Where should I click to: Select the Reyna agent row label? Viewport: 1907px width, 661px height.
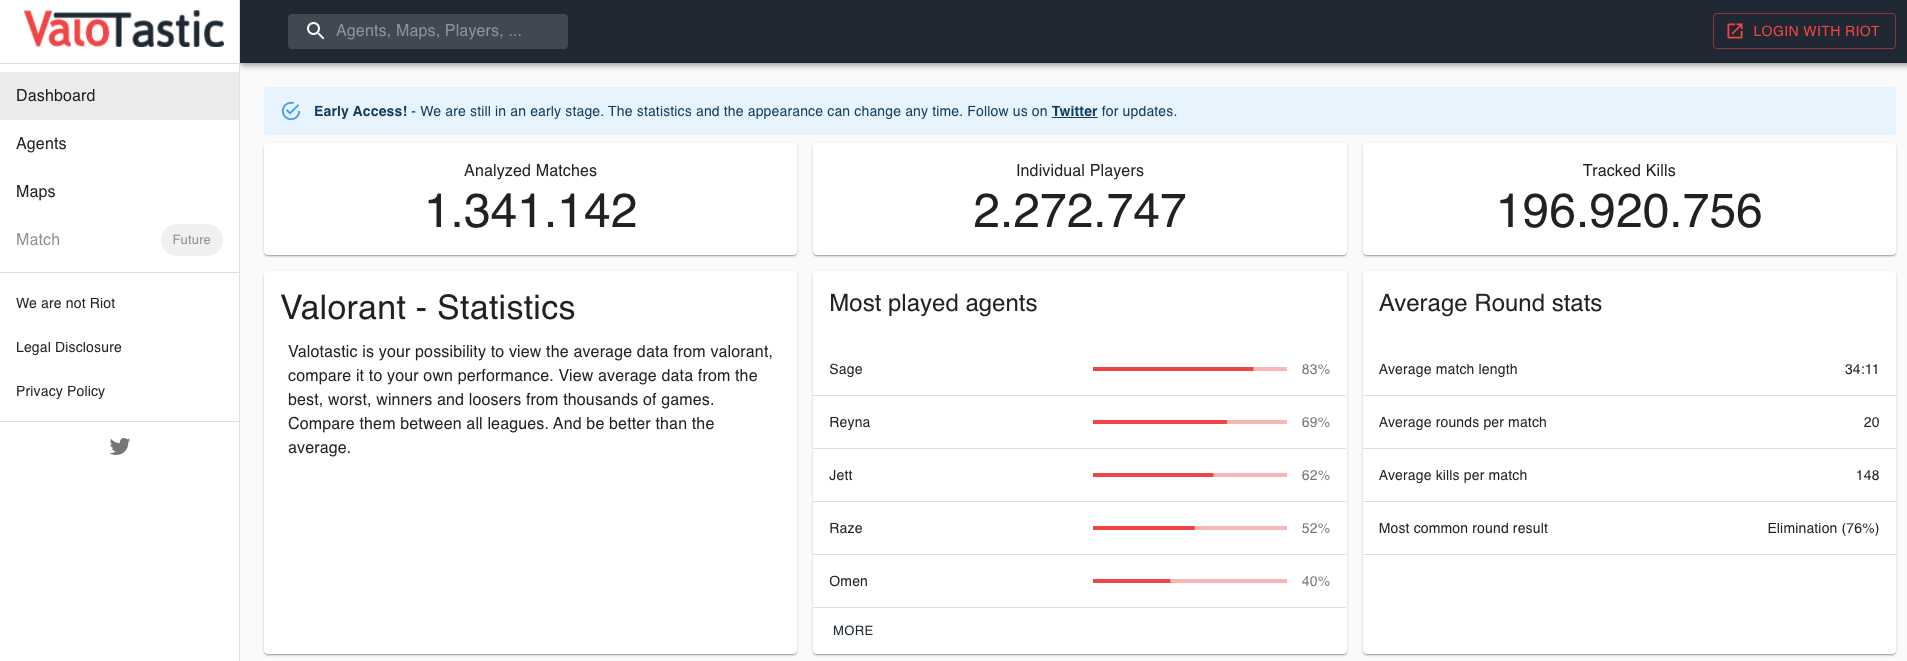850,422
